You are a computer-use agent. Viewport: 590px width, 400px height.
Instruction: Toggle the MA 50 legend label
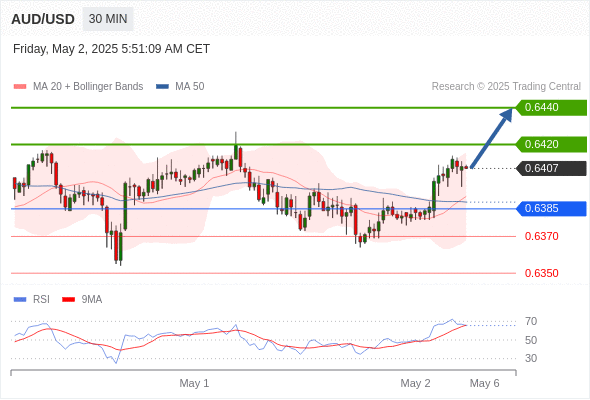190,87
